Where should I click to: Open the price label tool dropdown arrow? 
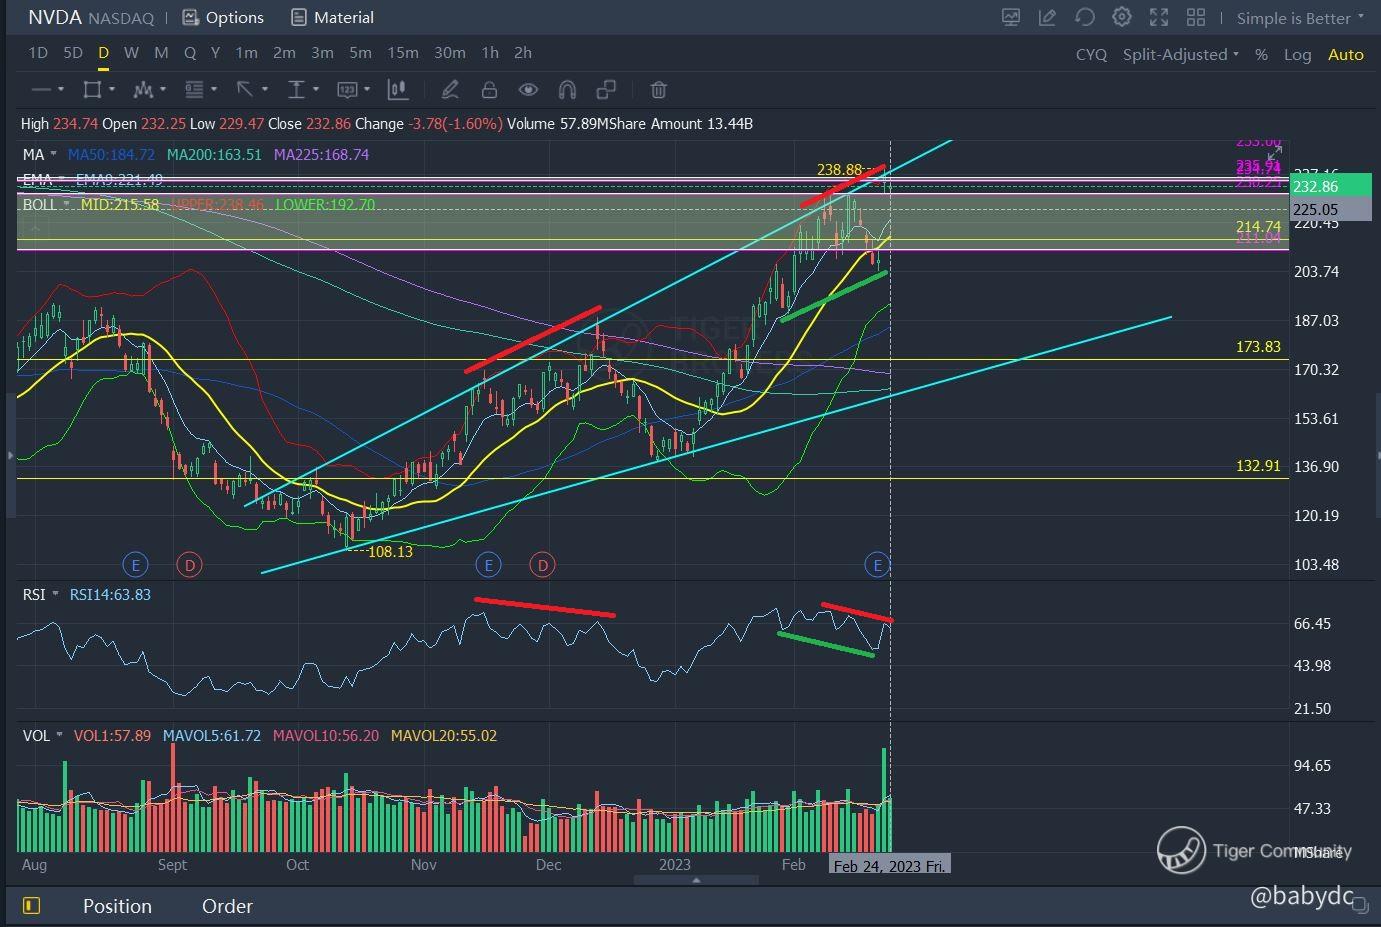click(367, 90)
